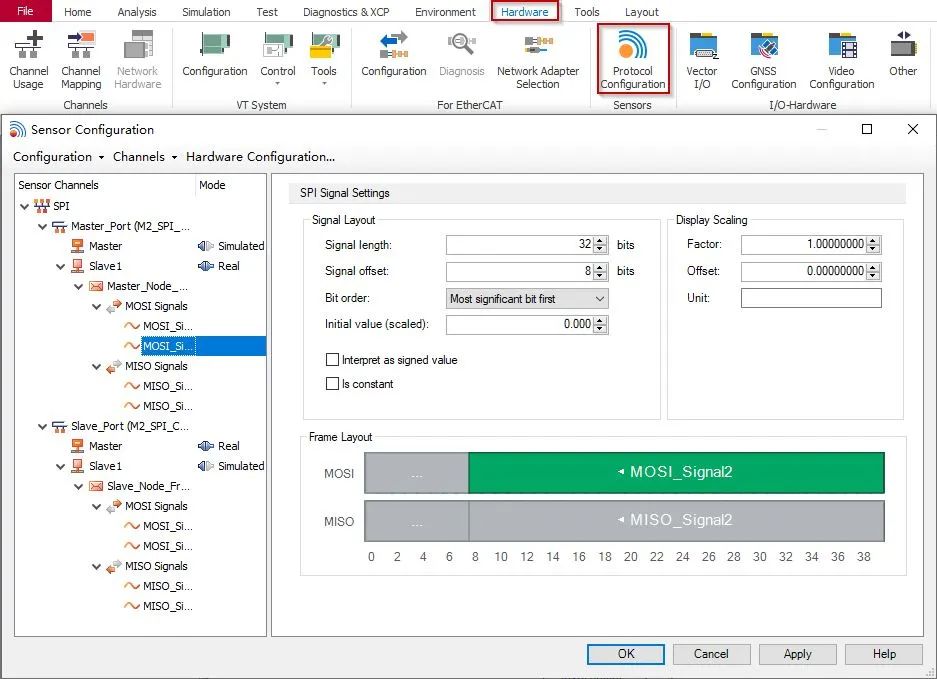Screen dimensions: 937x679
Task: Collapse Slave1 under Slave_Port
Action: [x=60, y=466]
